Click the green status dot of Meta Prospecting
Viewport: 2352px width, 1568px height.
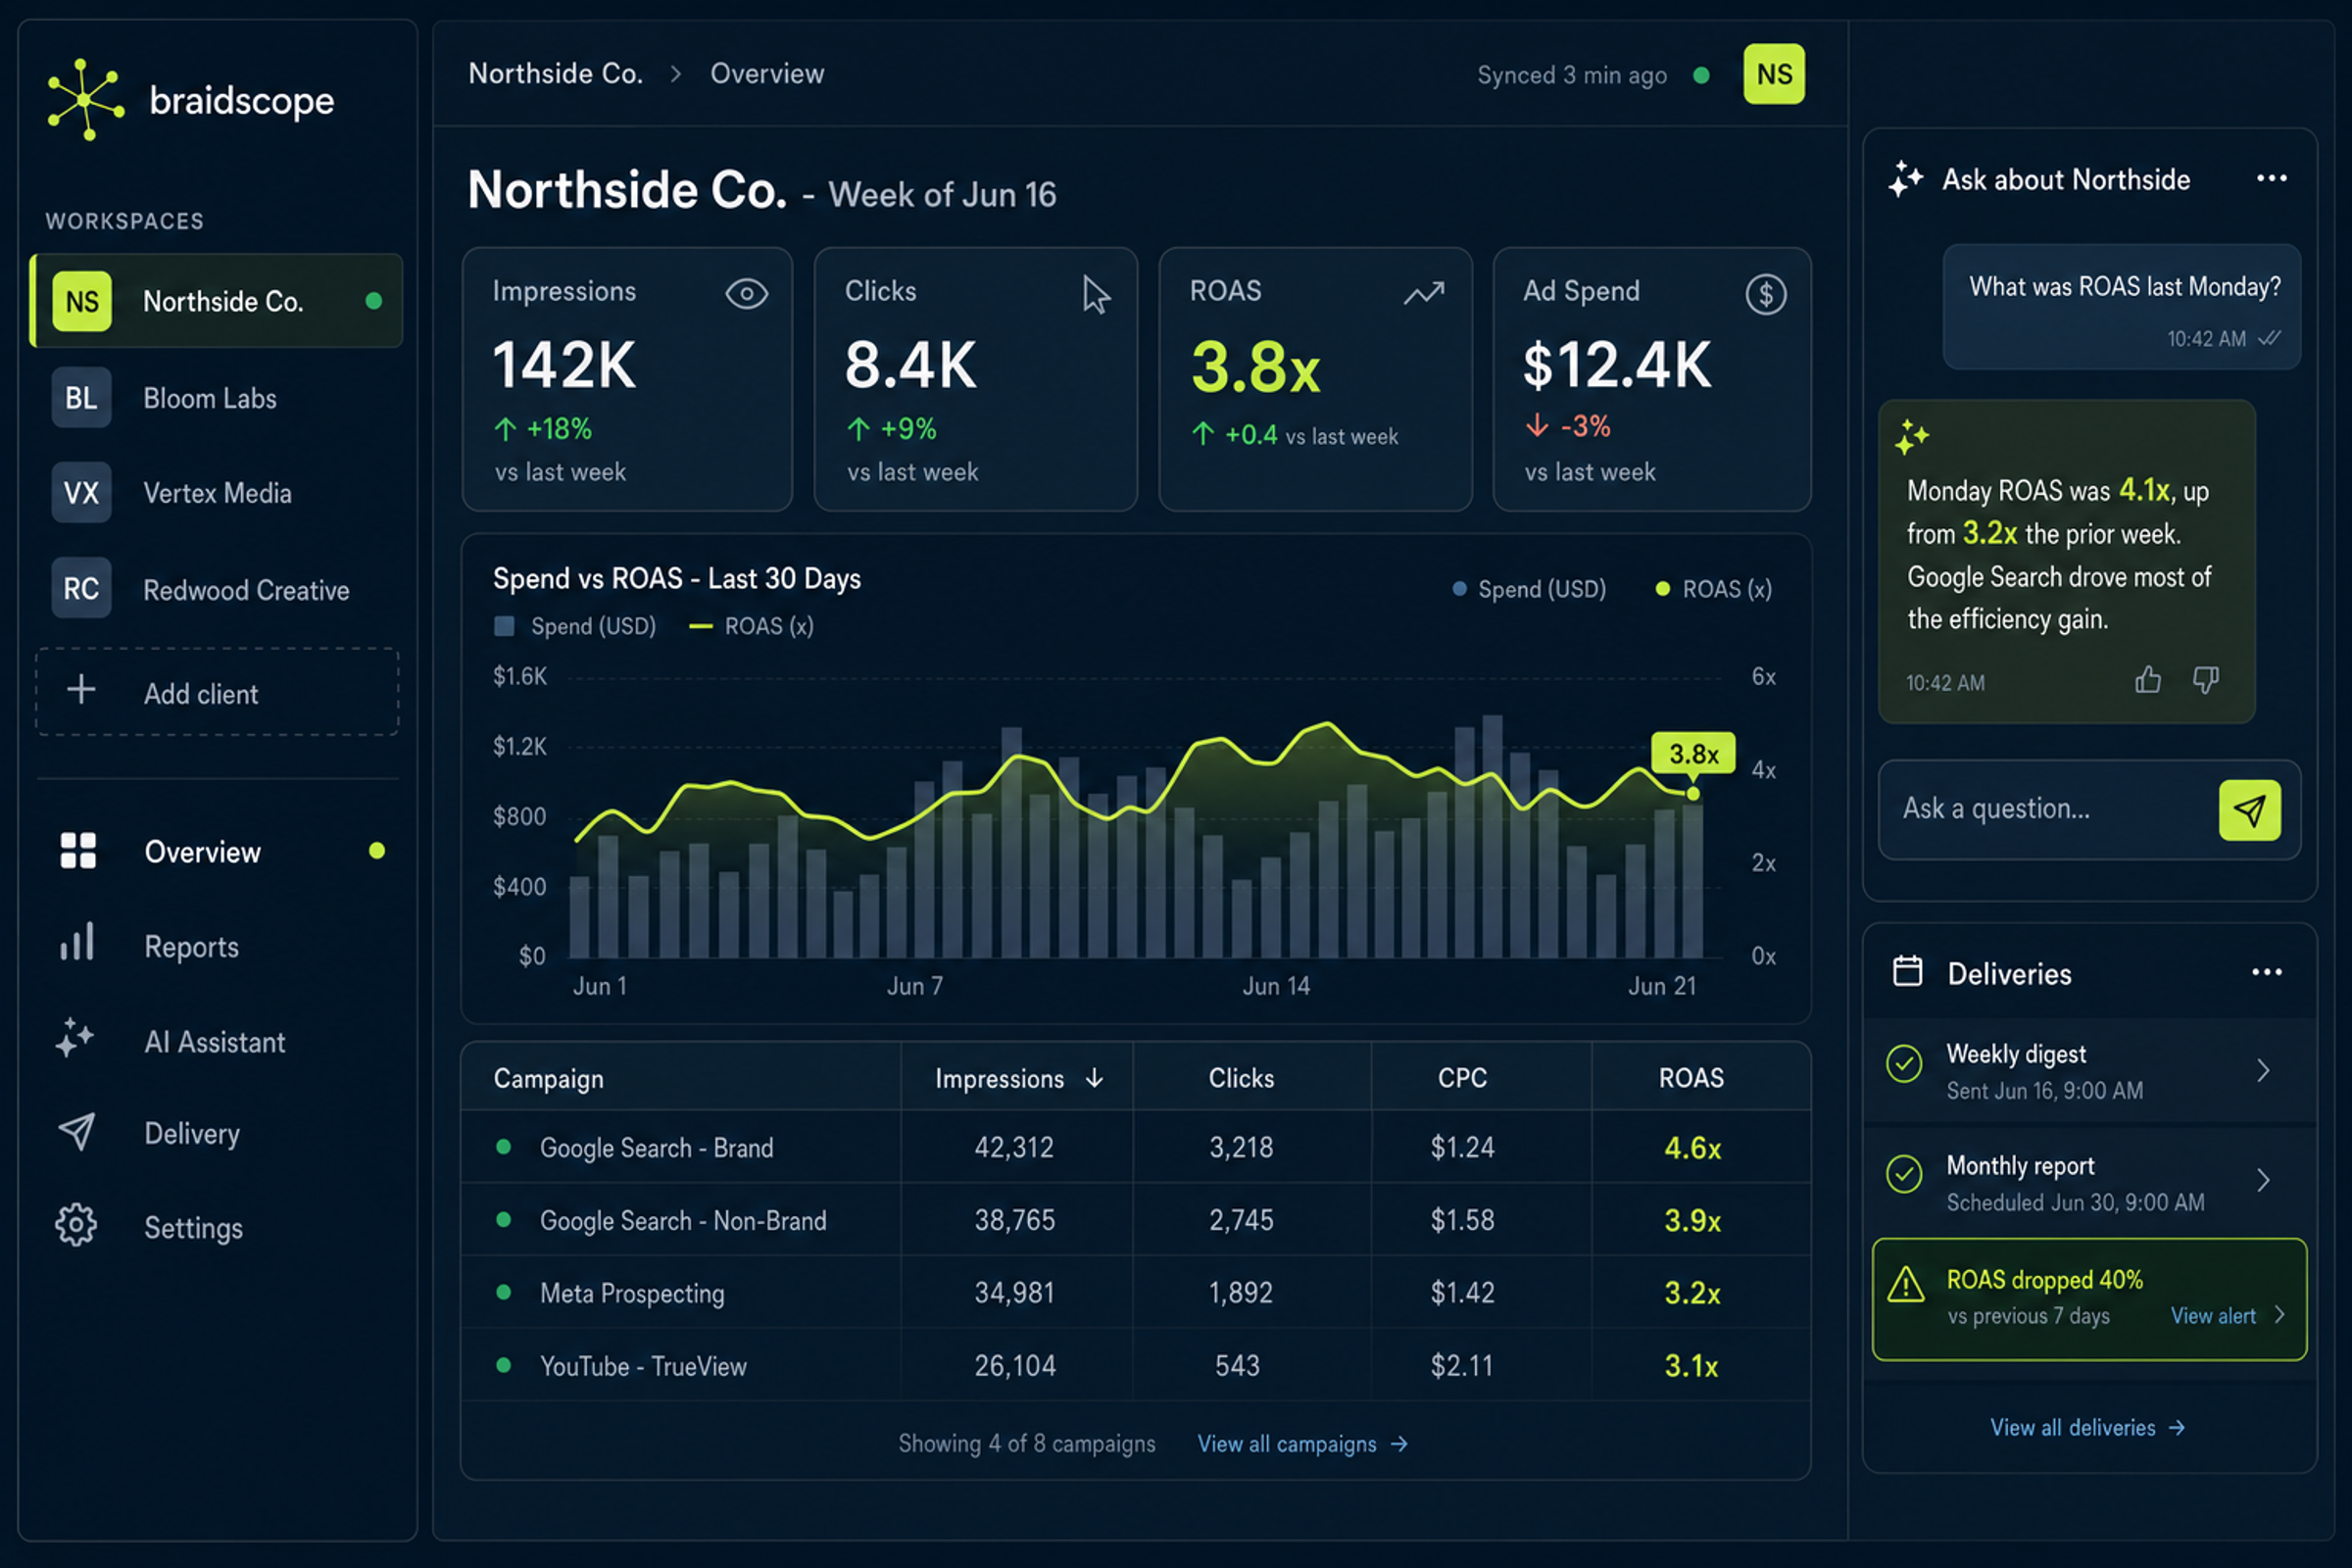504,1292
